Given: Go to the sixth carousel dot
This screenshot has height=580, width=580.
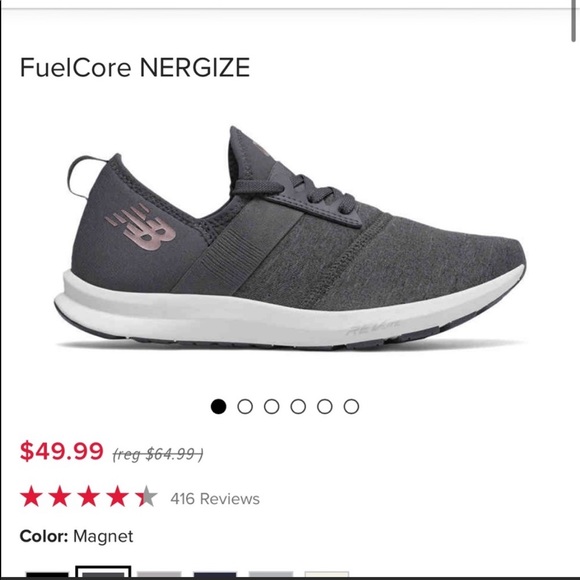Looking at the screenshot, I should (351, 407).
